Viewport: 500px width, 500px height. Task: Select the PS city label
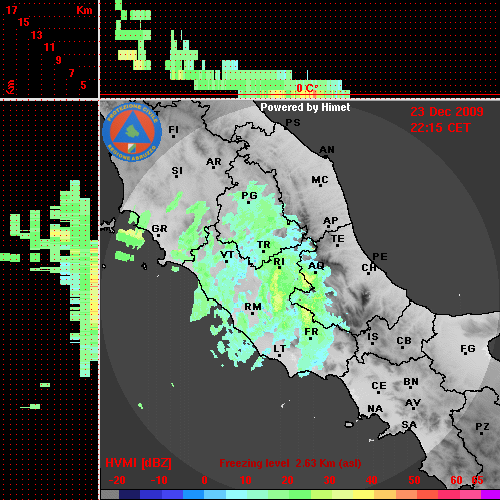(x=293, y=123)
